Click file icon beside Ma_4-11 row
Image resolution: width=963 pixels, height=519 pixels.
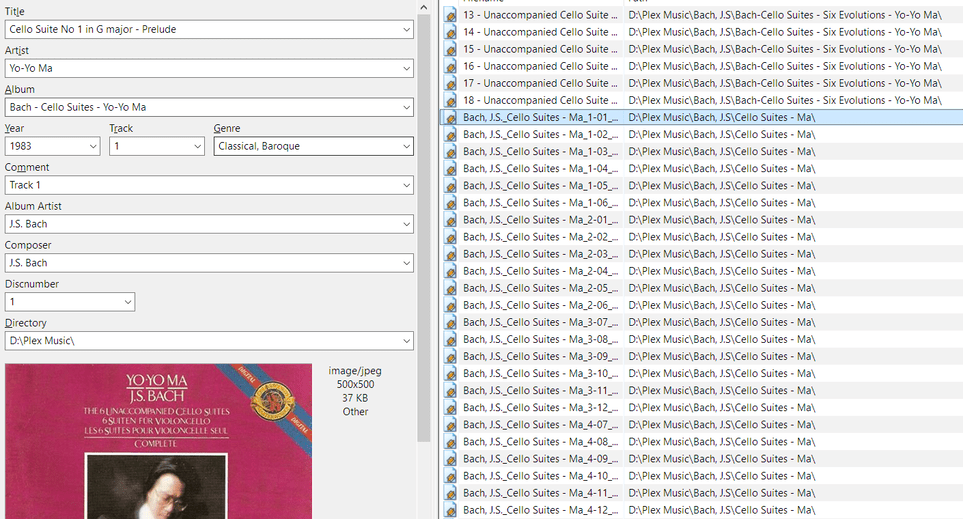click(x=450, y=493)
